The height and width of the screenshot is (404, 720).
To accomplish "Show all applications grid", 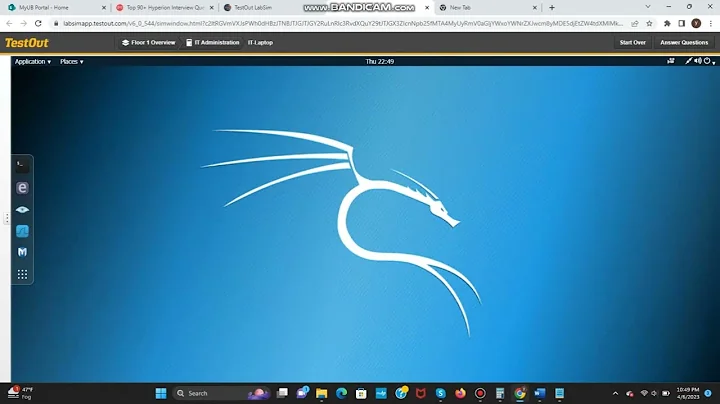I will pos(22,275).
